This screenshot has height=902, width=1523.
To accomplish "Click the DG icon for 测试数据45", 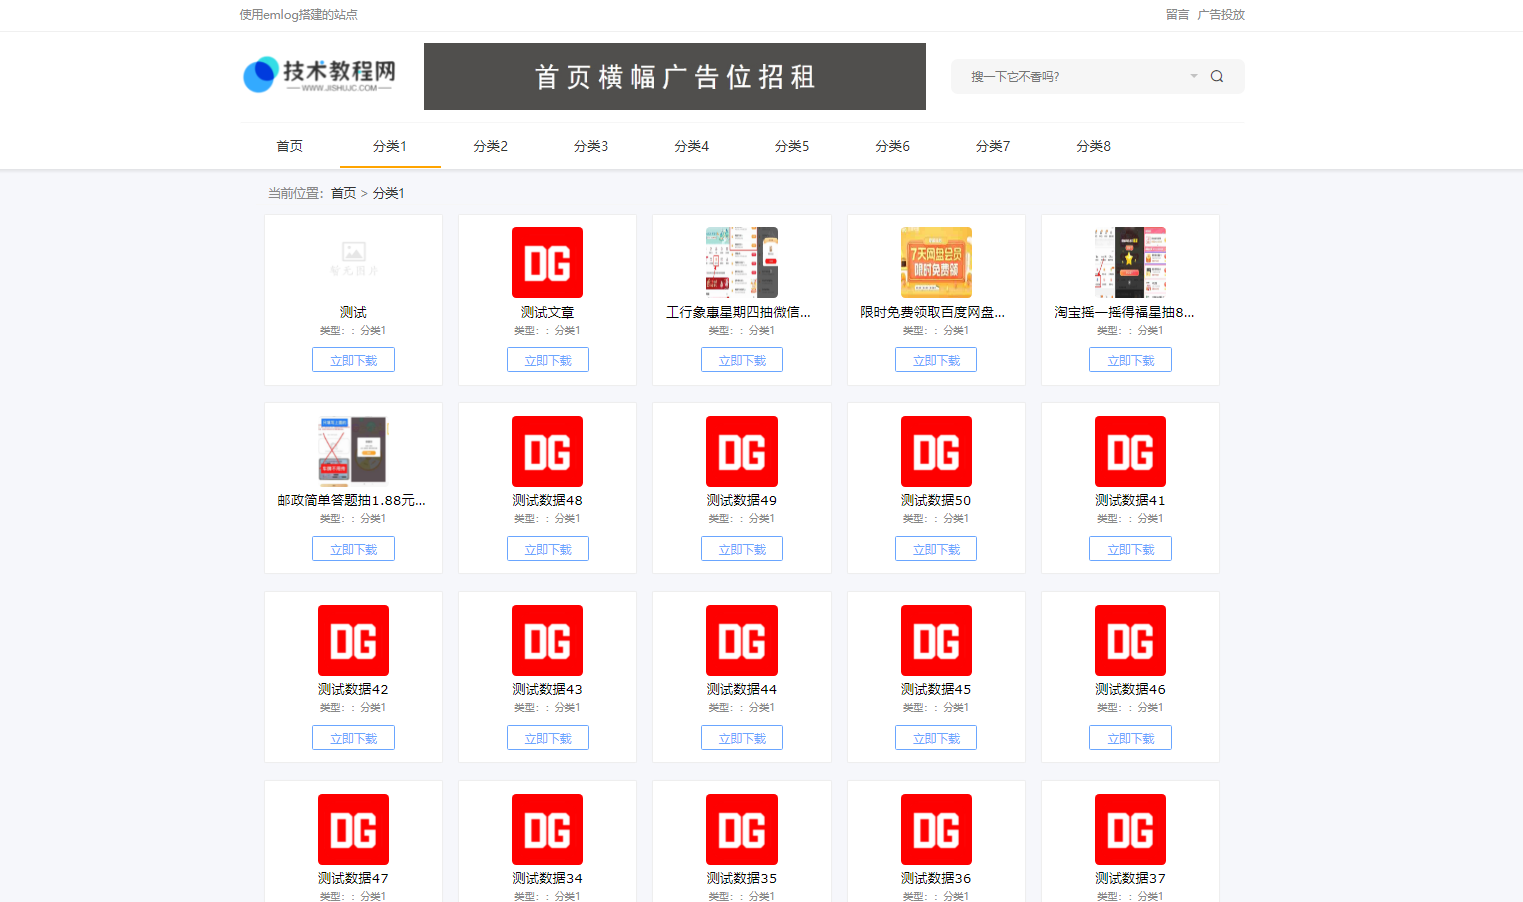I will 936,640.
